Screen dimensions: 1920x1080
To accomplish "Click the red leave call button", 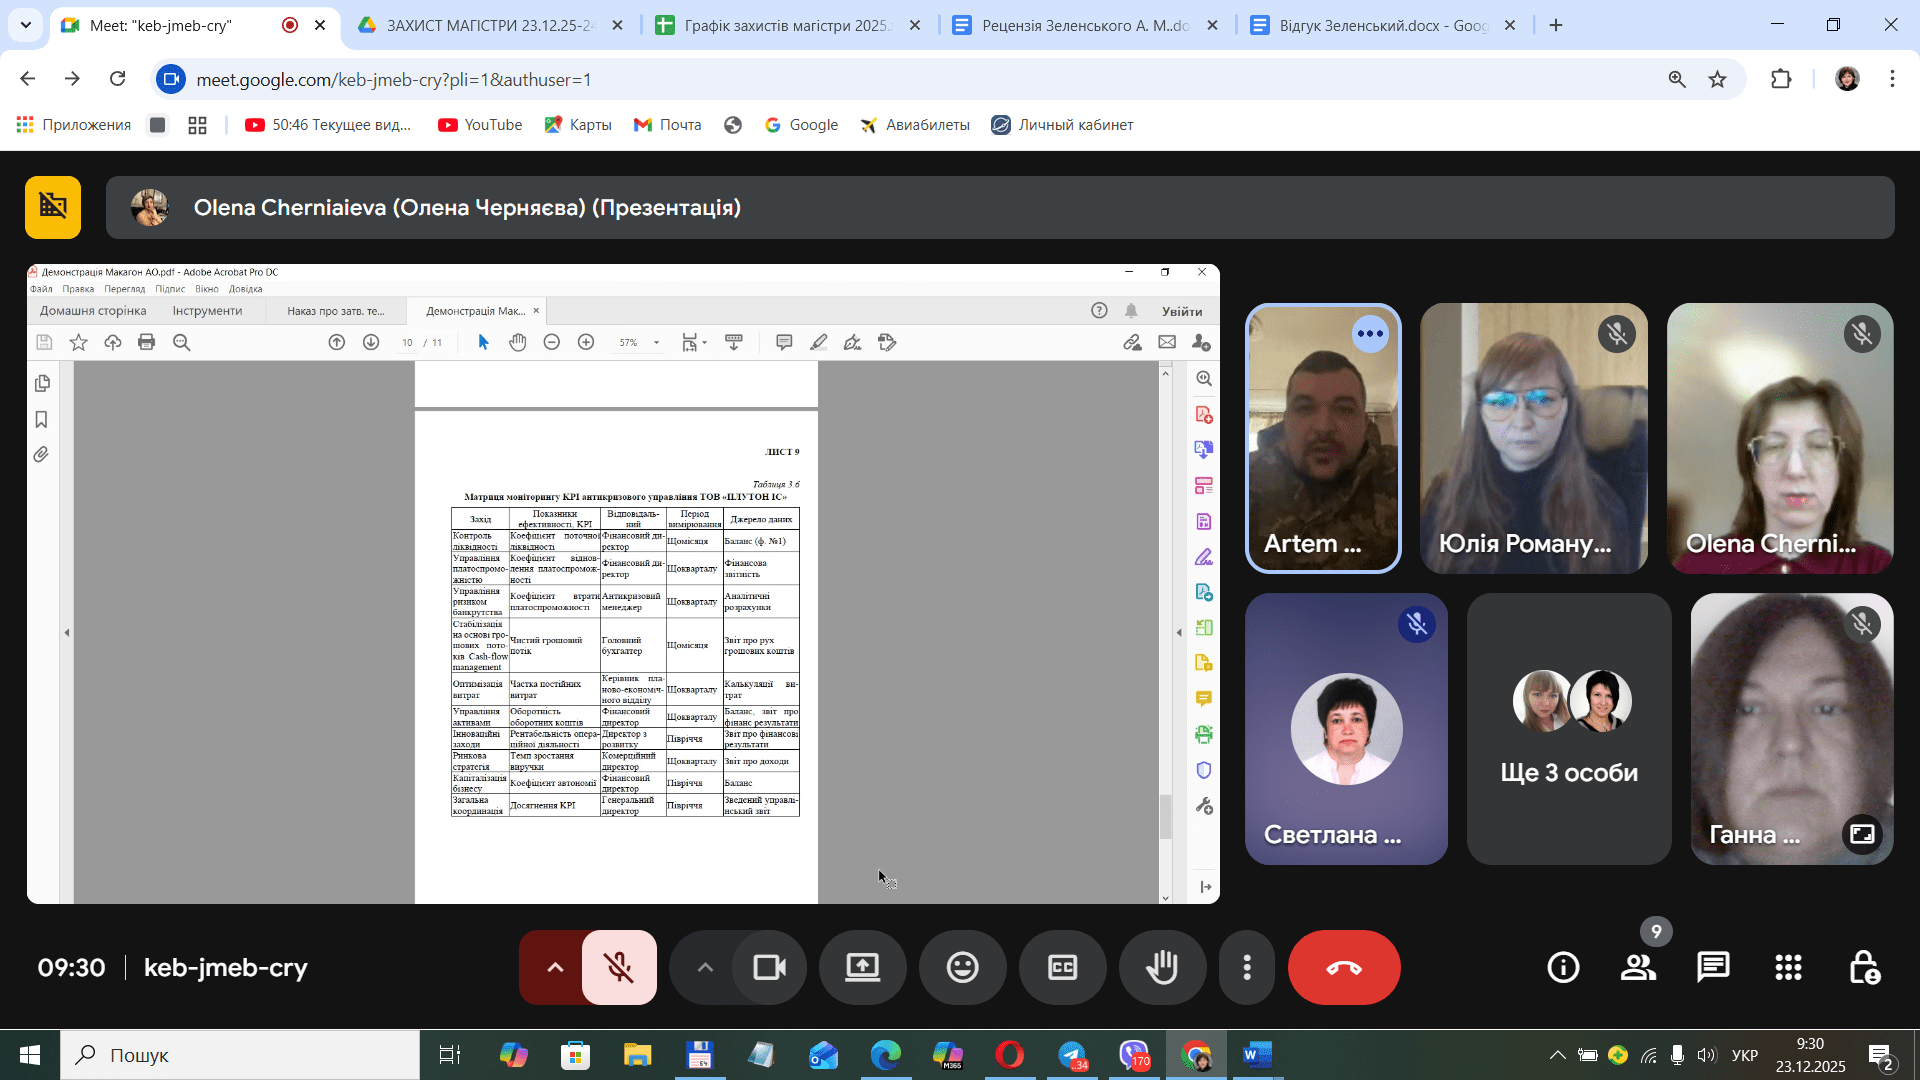I will pyautogui.click(x=1343, y=967).
